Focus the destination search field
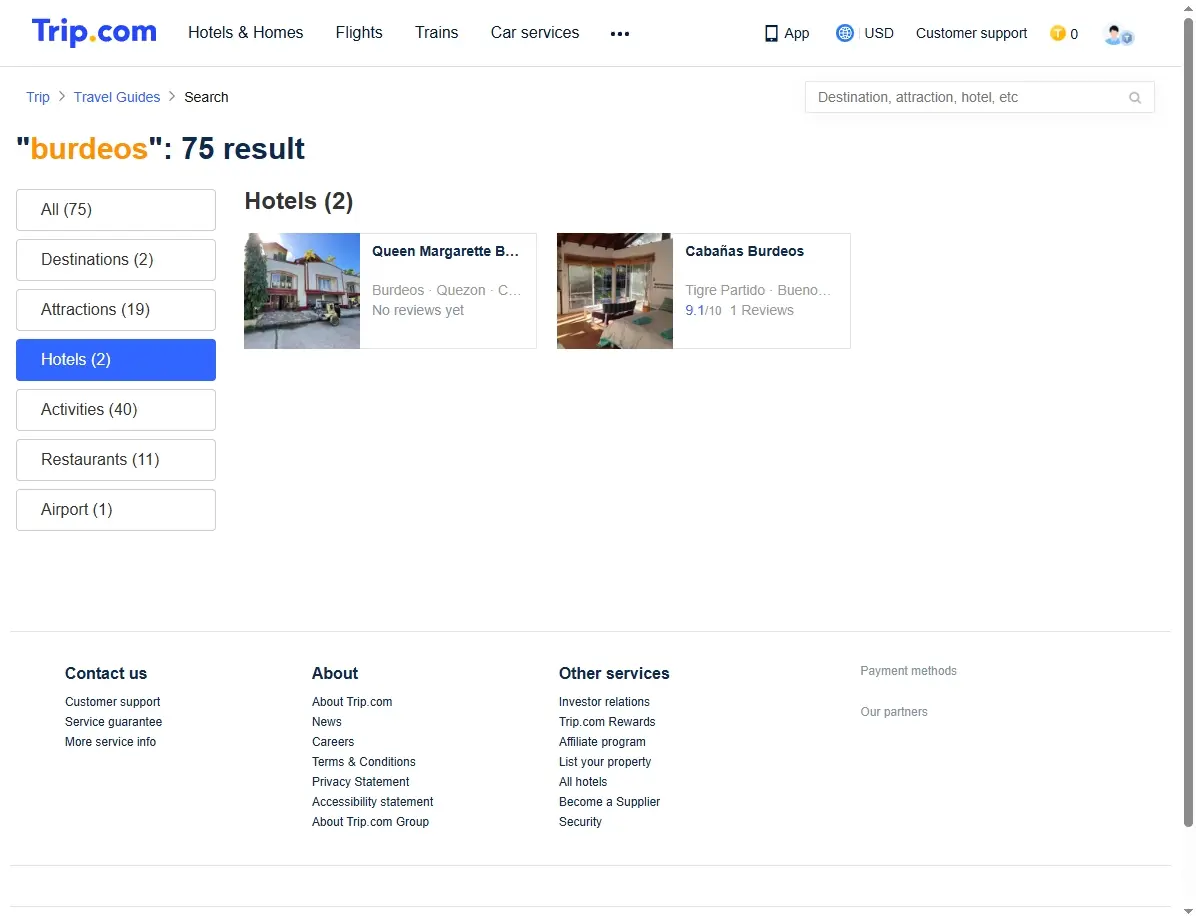1196x921 pixels. pos(979,97)
